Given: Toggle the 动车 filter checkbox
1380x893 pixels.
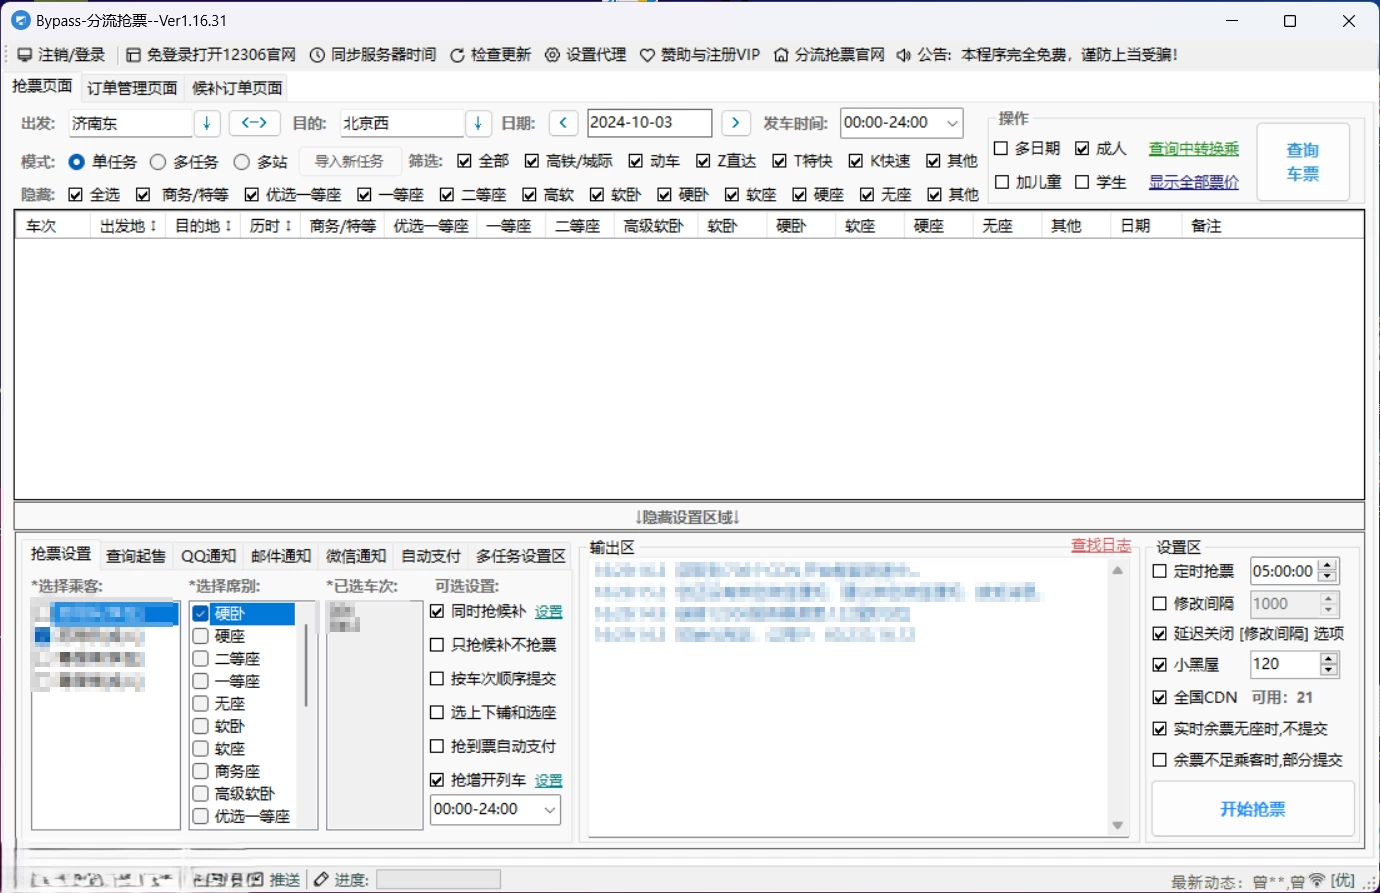Looking at the screenshot, I should click(x=636, y=161).
